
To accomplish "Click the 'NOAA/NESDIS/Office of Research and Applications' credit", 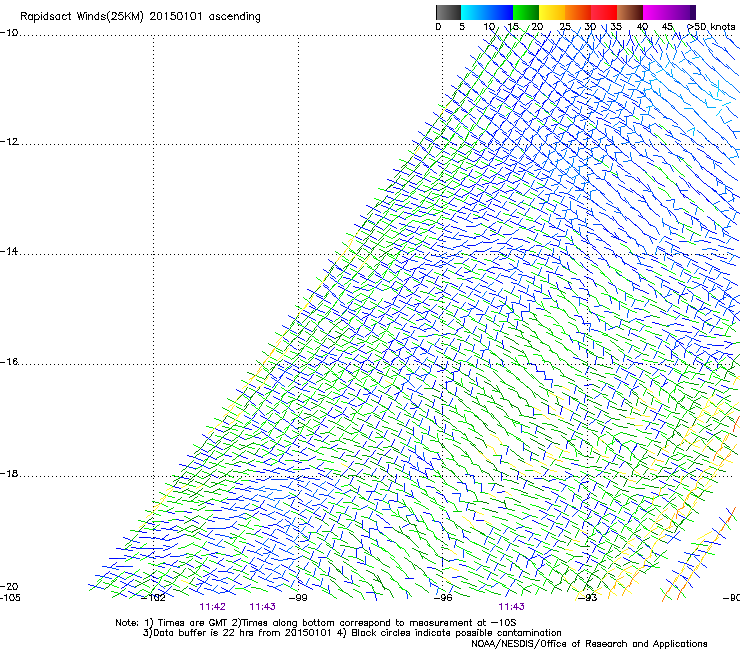I will point(589,644).
